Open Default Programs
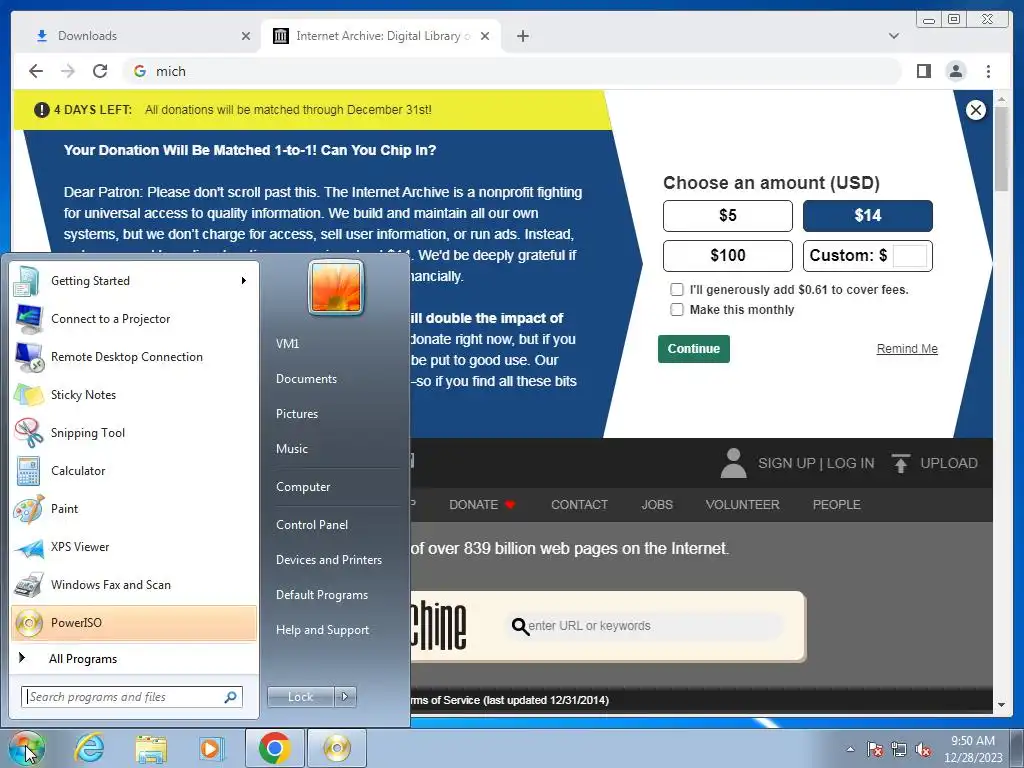The width and height of the screenshot is (1024, 768). pos(322,595)
